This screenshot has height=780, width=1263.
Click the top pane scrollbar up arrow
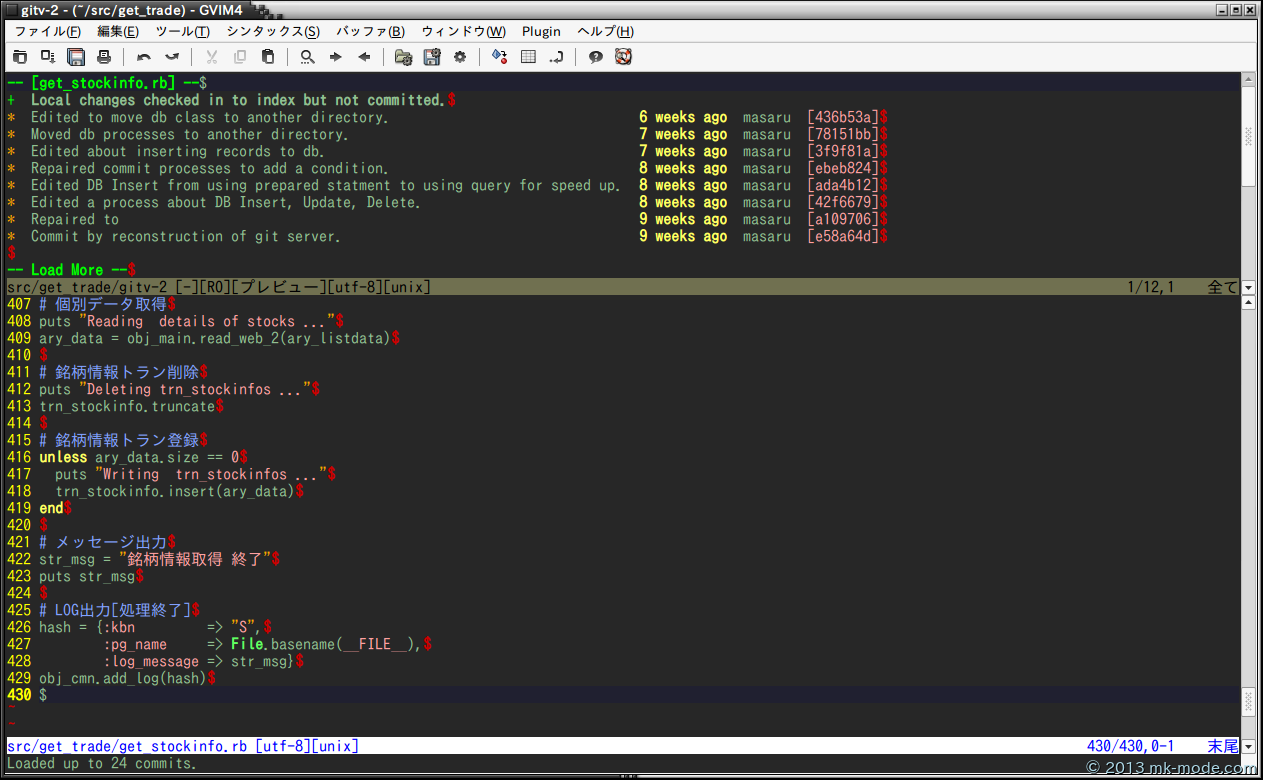1248,79
